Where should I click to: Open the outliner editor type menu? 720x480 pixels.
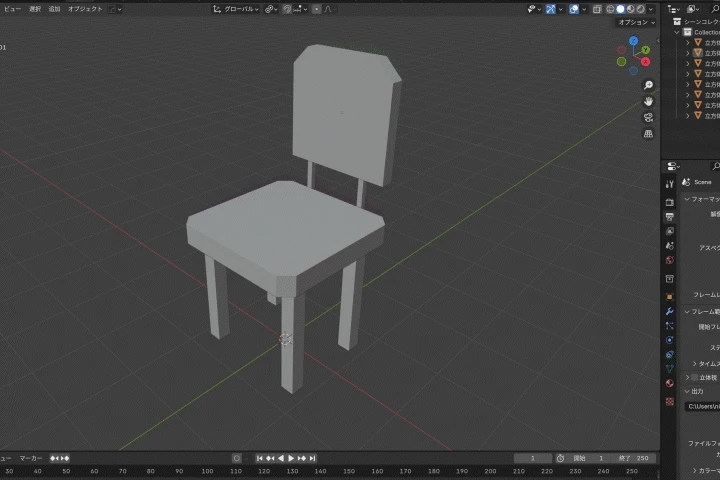tap(674, 9)
